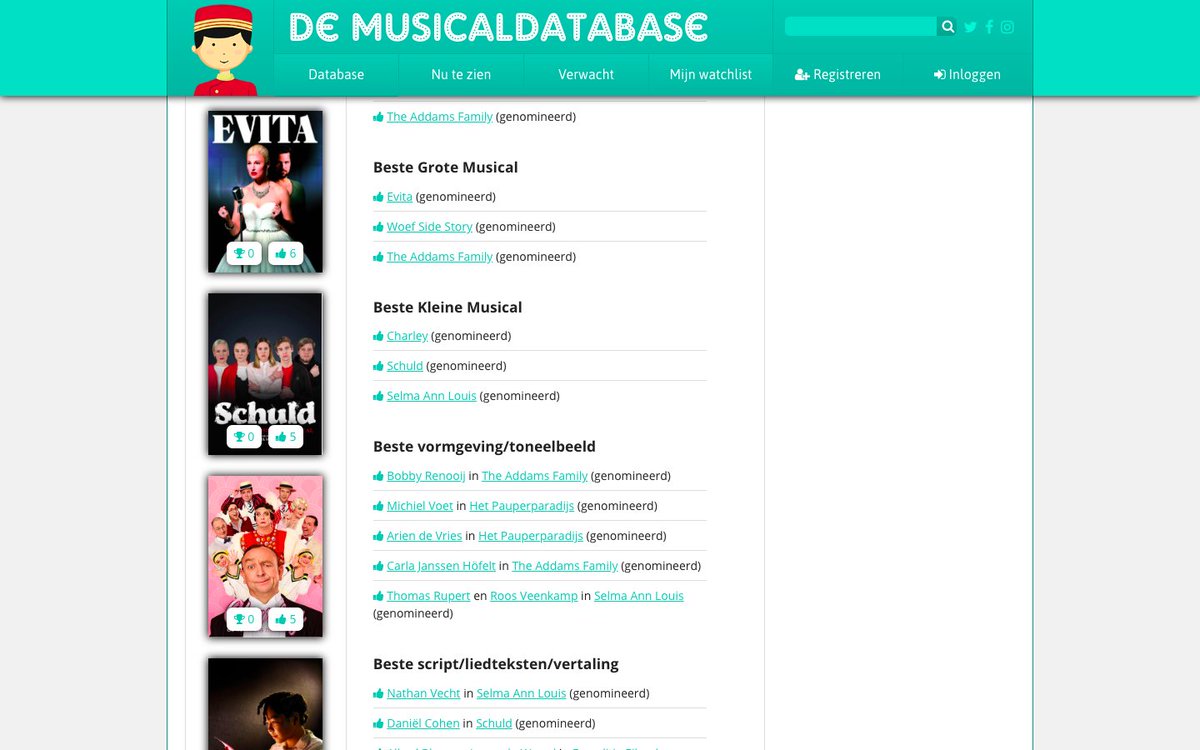Open the Evita poster thumbnail
1200x750 pixels.
pos(265,191)
